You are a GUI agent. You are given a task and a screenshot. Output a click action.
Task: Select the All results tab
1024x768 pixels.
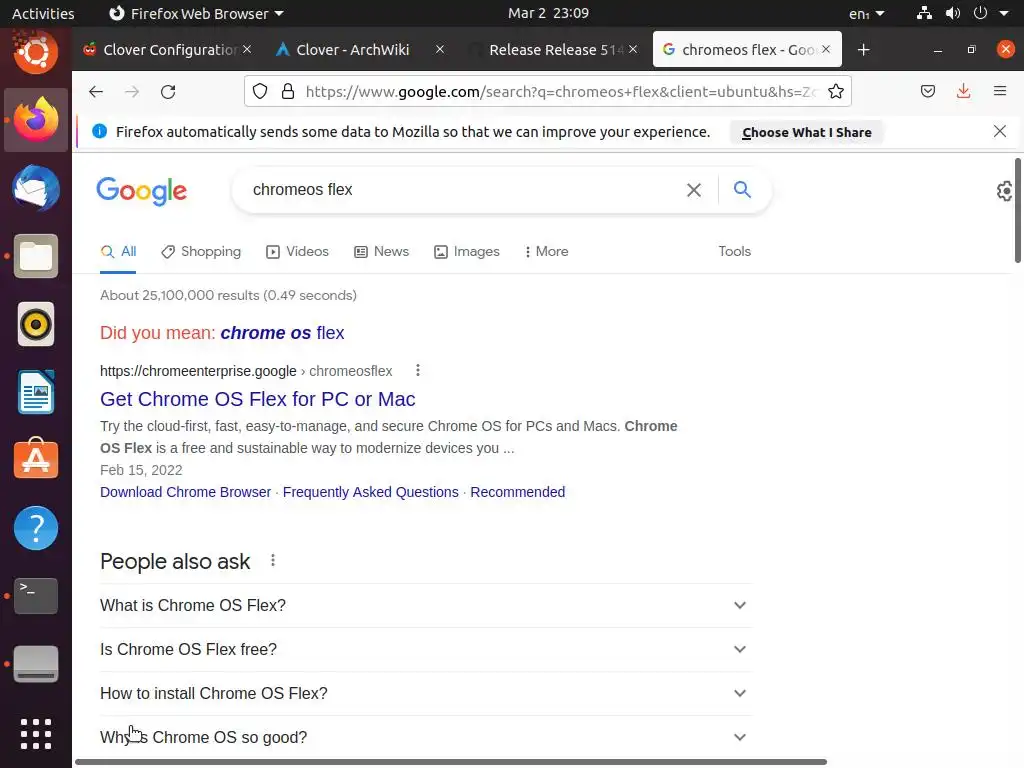pos(118,251)
